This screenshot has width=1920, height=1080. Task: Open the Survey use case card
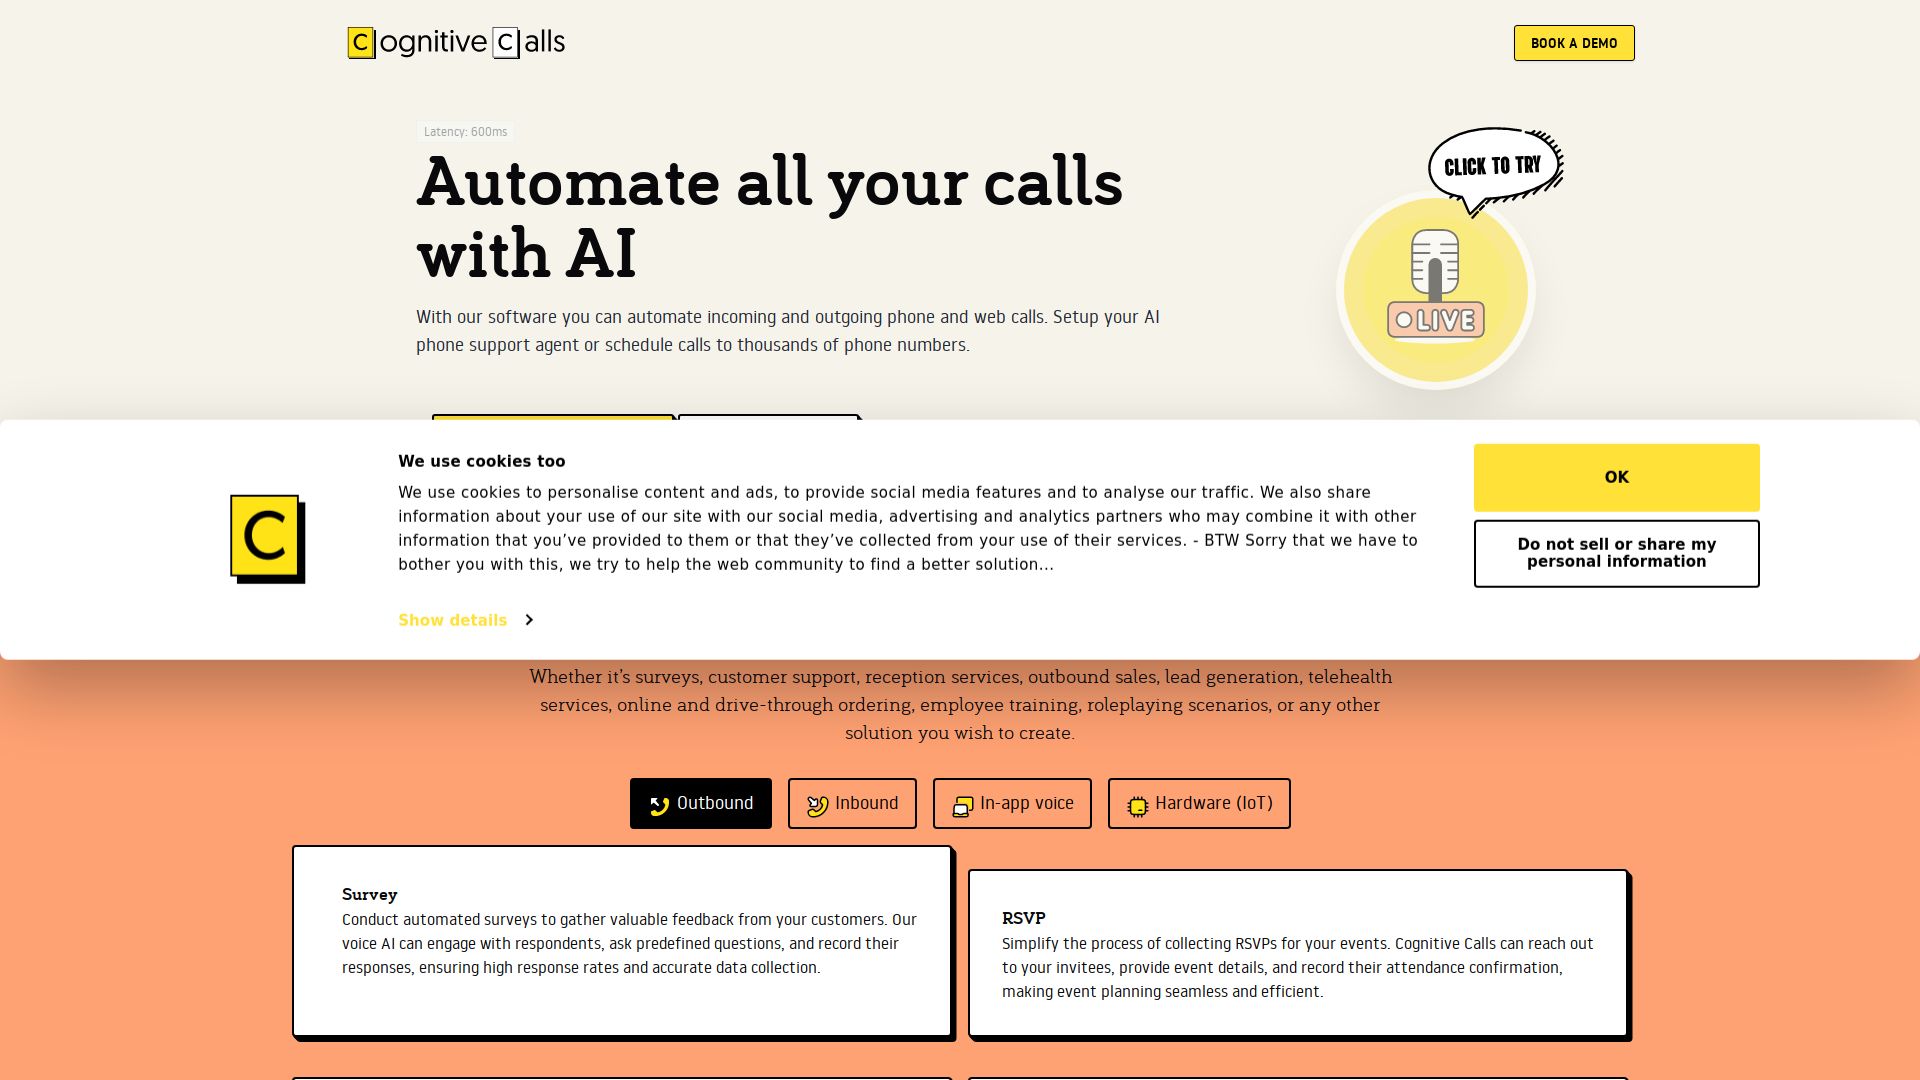coord(622,941)
